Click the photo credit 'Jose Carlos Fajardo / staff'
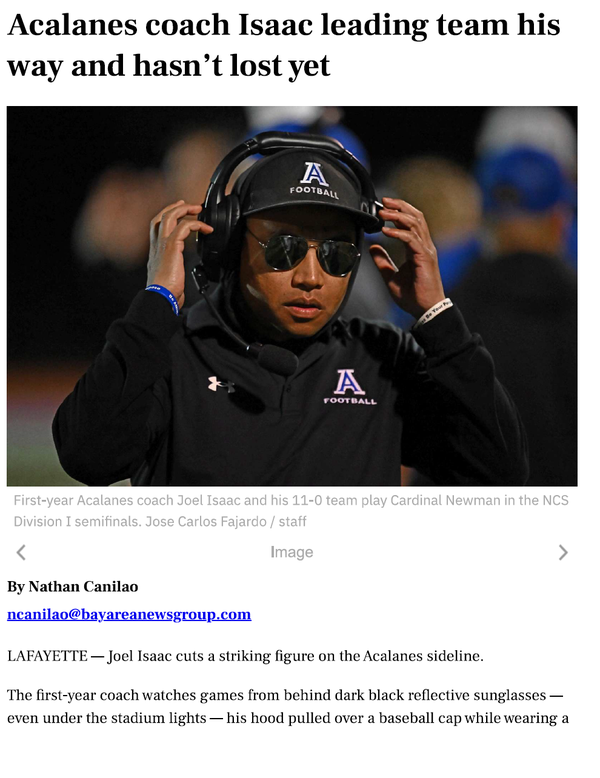This screenshot has height=778, width=600. click(x=226, y=522)
